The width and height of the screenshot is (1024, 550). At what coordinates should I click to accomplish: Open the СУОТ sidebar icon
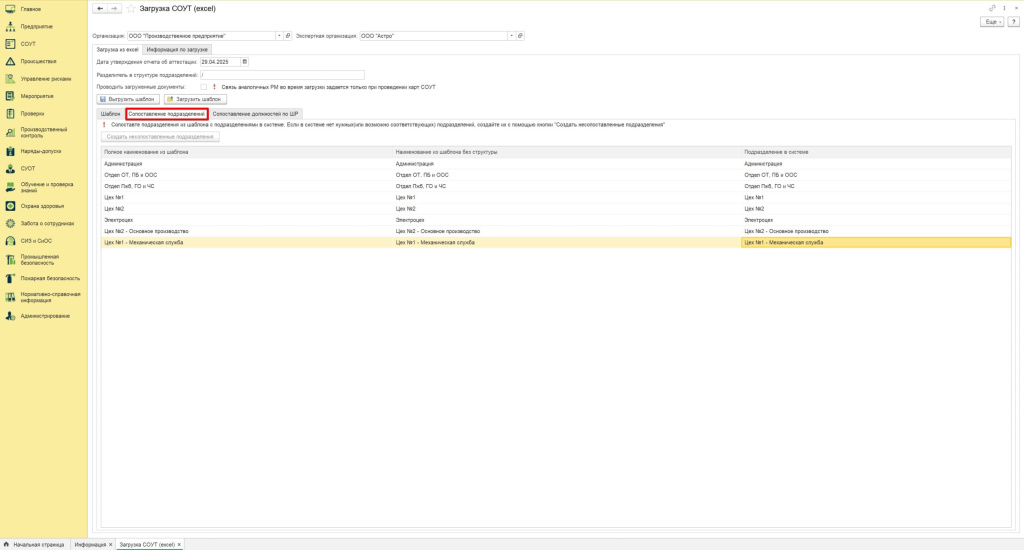pos(10,169)
